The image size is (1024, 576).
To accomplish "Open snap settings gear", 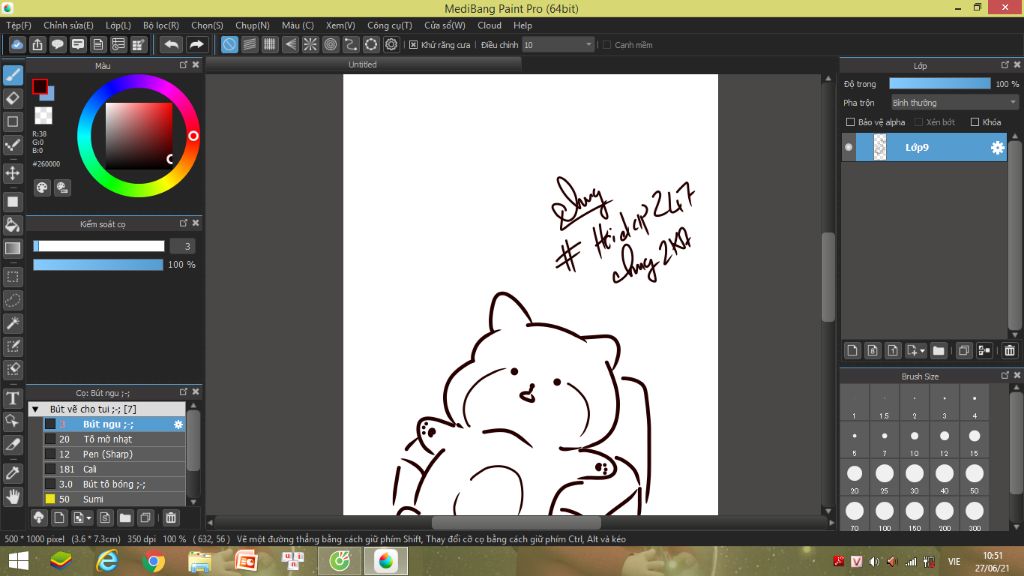I will [x=391, y=44].
